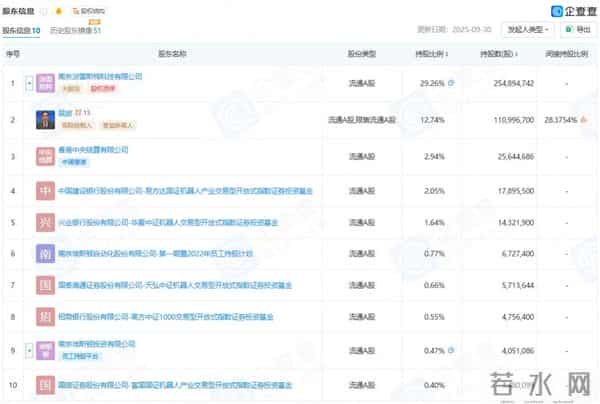Click the 股份类型 column header

click(362, 54)
